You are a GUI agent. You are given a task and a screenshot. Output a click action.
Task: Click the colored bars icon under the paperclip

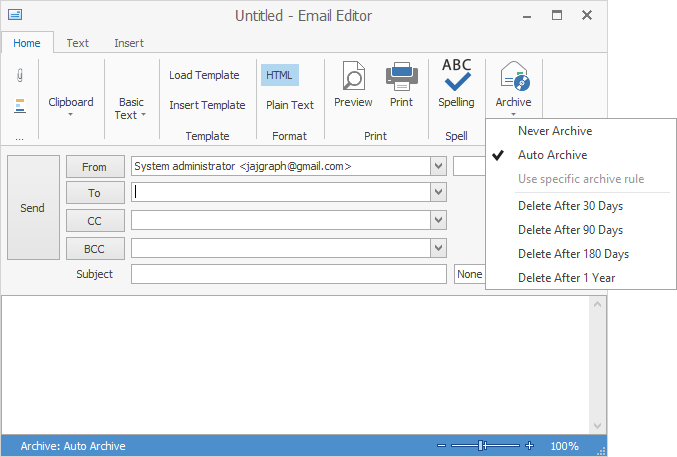[x=20, y=106]
